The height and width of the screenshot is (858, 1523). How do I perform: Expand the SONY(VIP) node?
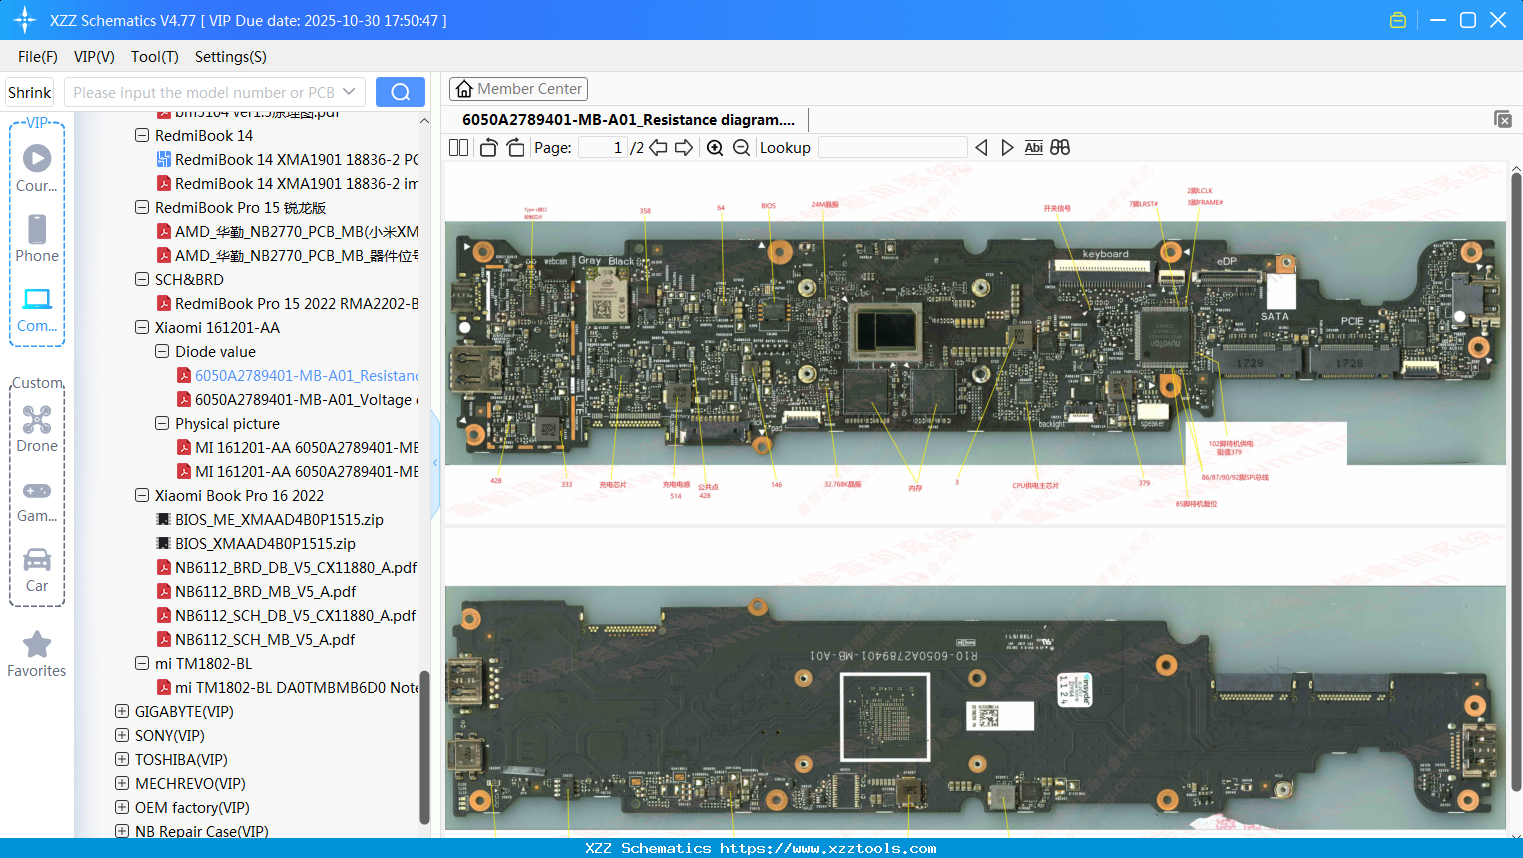click(122, 735)
